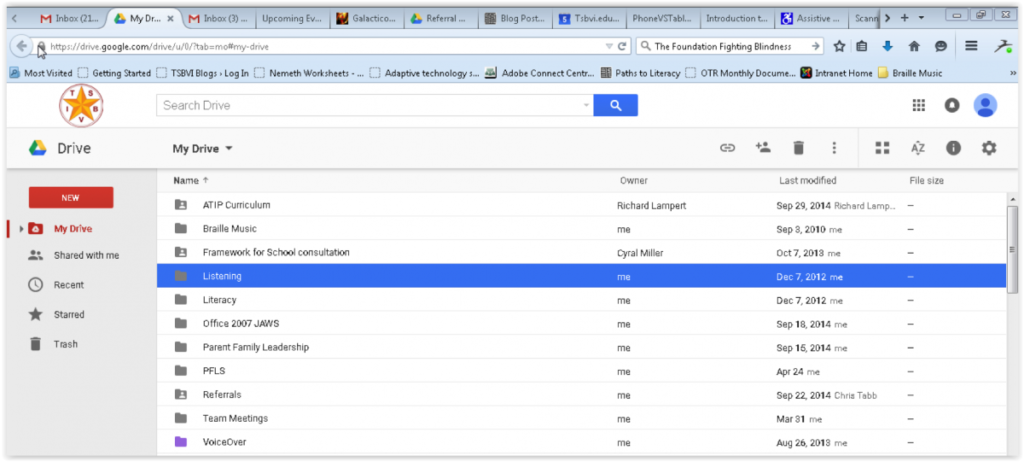Toggle the view details info panel
Image resolution: width=1024 pixels, height=462 pixels.
(x=953, y=148)
